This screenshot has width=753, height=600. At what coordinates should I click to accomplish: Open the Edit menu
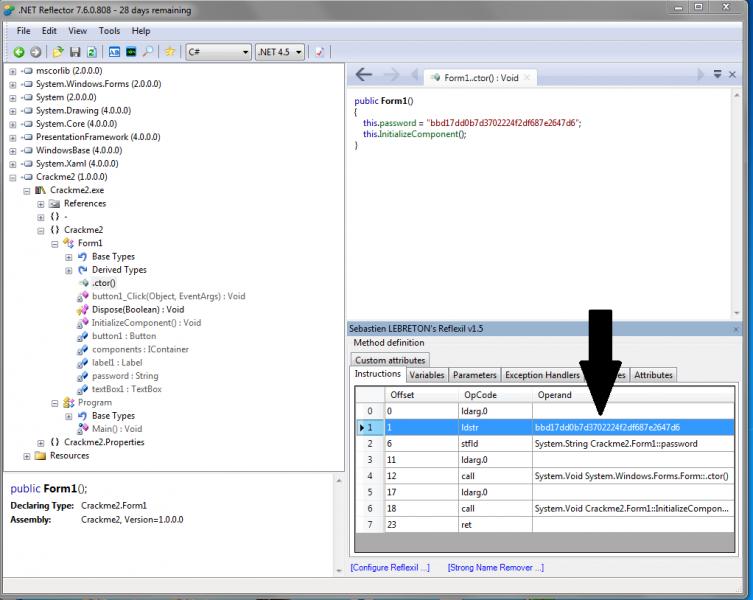coord(49,31)
